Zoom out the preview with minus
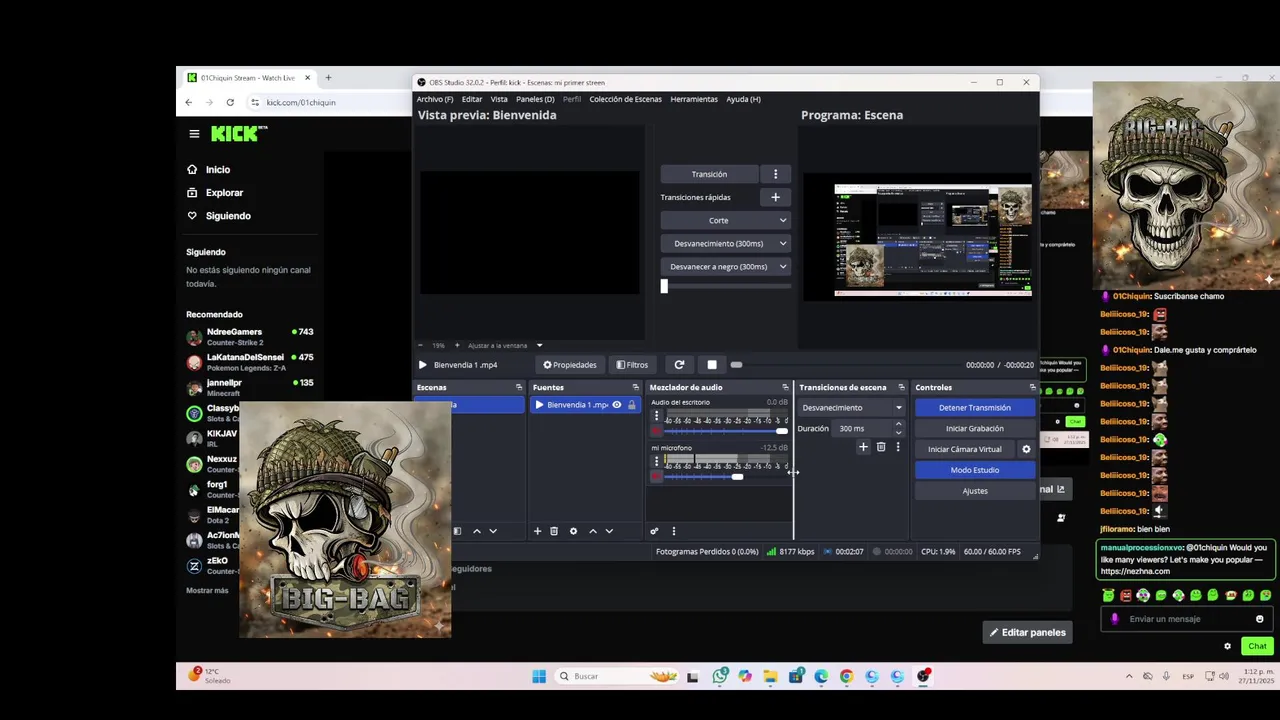 [x=420, y=345]
